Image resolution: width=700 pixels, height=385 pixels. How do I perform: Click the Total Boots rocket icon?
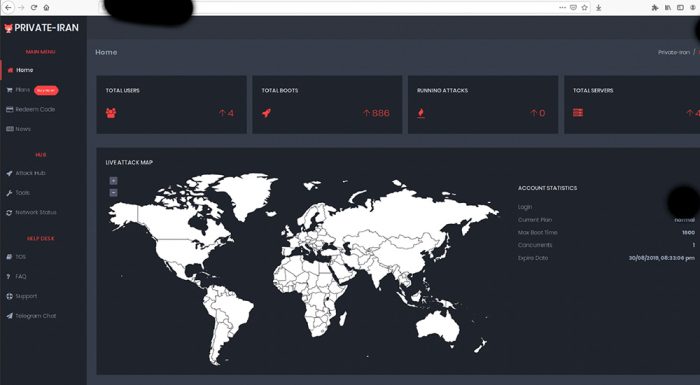pos(267,113)
